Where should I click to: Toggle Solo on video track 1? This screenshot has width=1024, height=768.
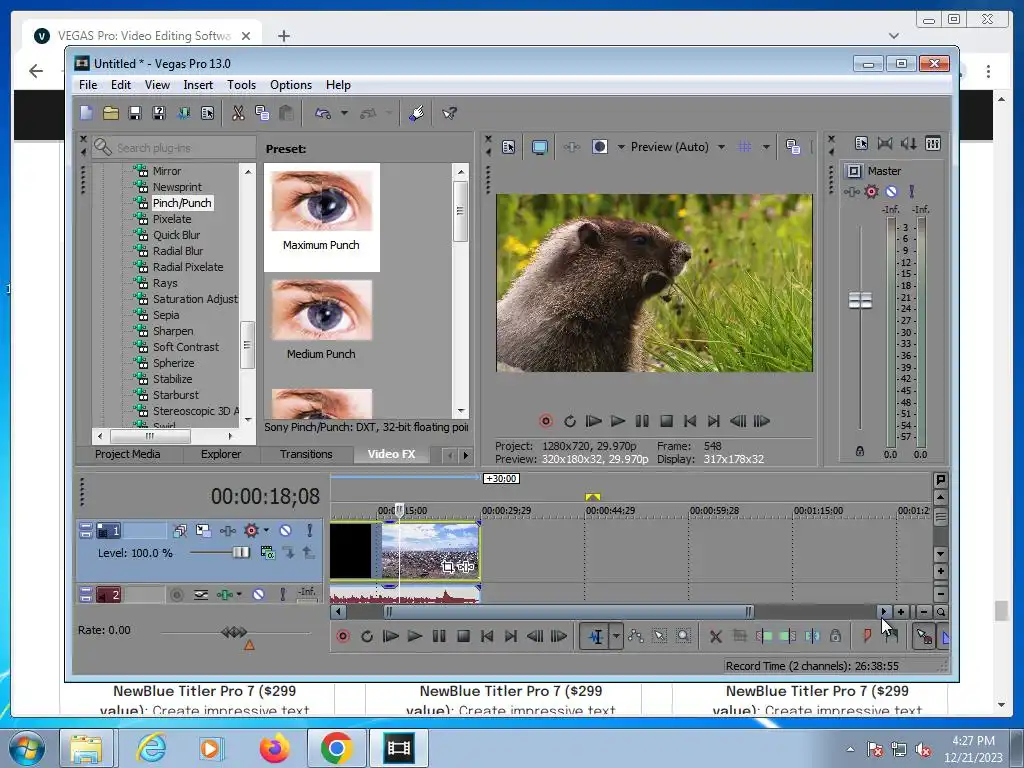coord(310,531)
